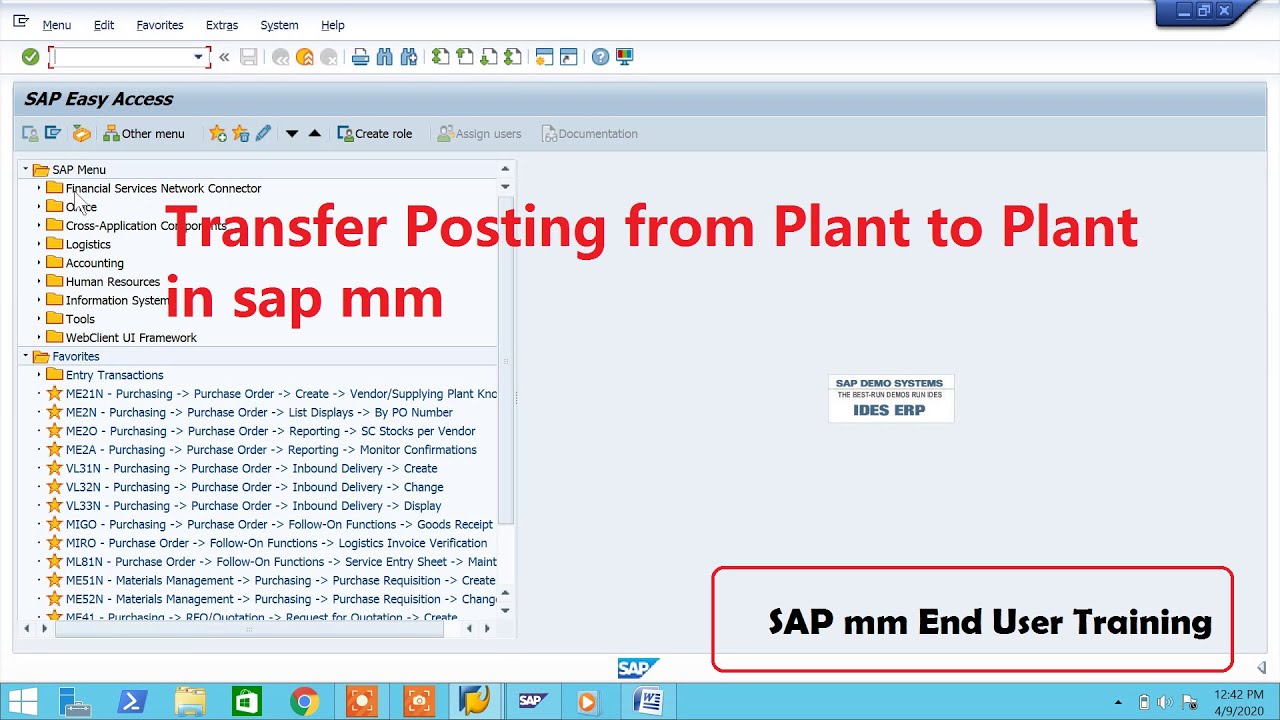This screenshot has height=720, width=1280.
Task: Click the Generate Shortcut icon
Action: [x=568, y=57]
